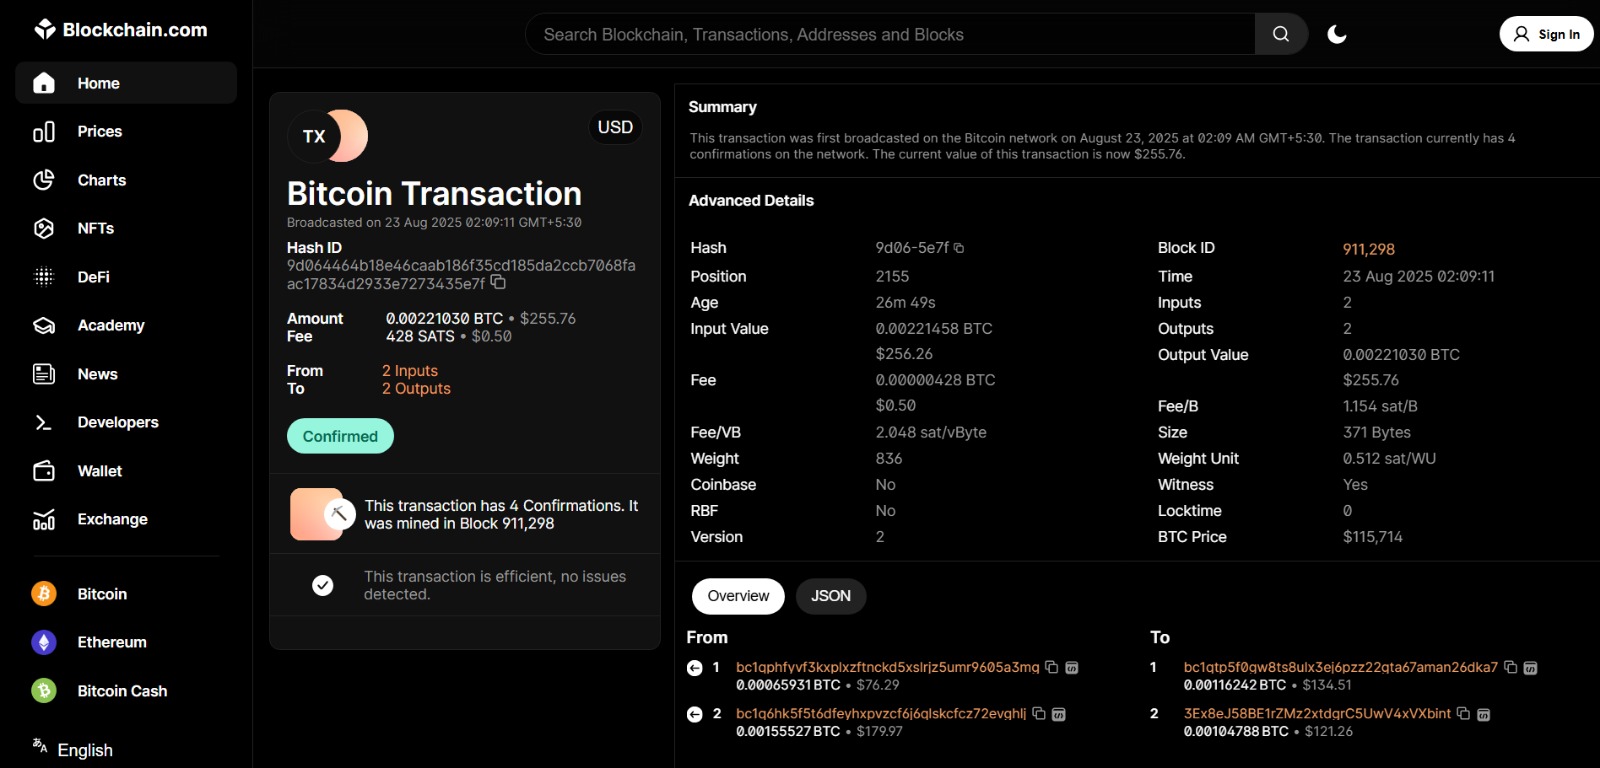Click the TX transaction avatar graphic
This screenshot has height=768, width=1600.
pos(328,136)
